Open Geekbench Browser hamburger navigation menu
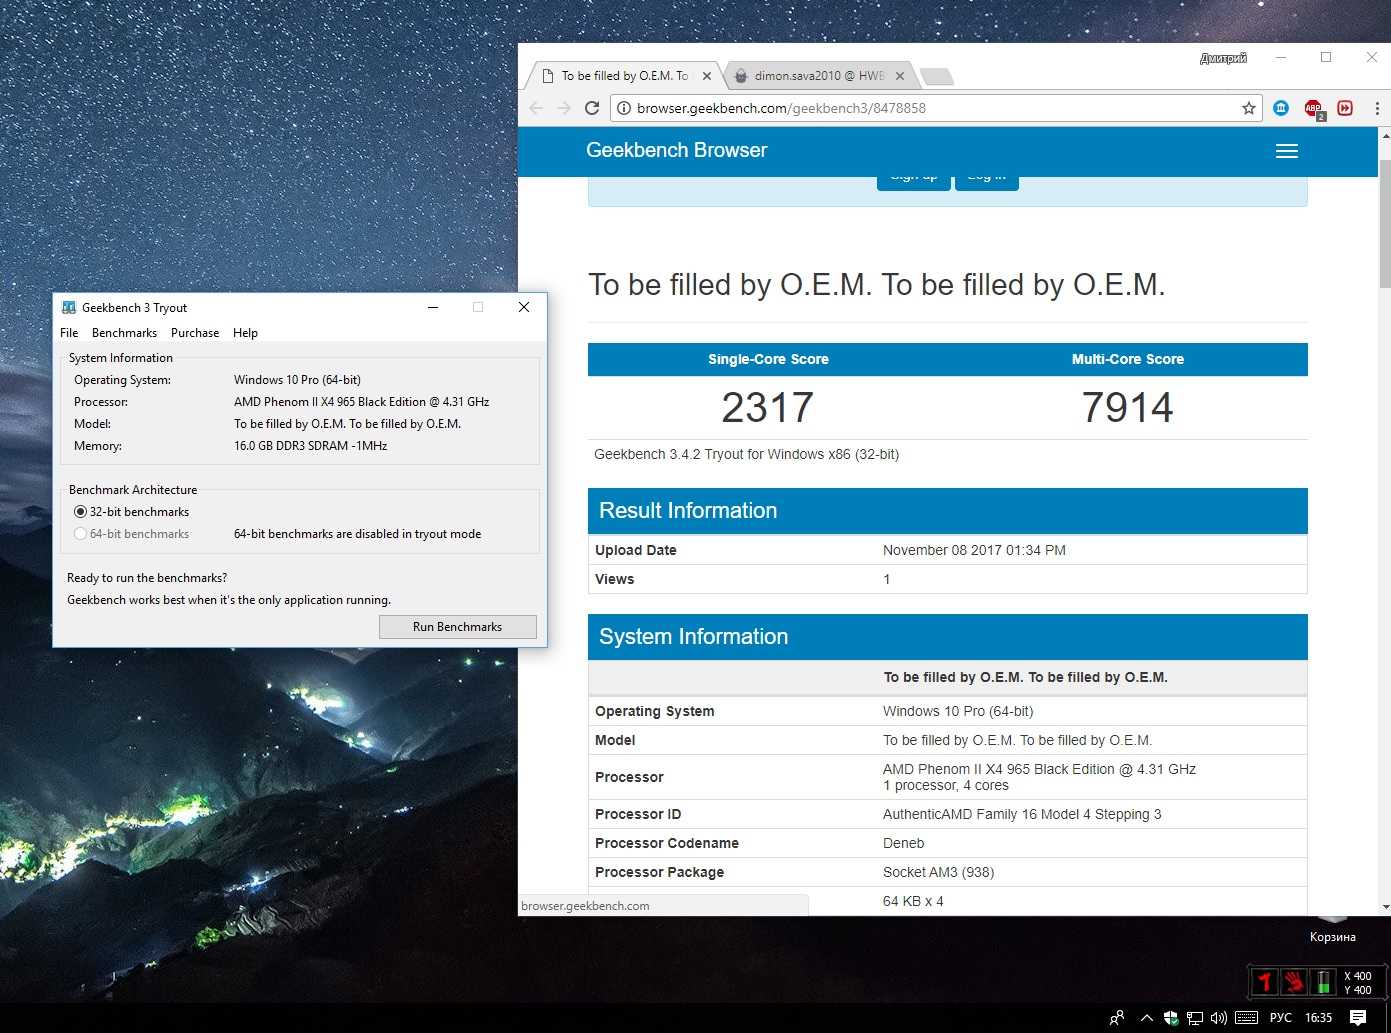Screen dimensions: 1391x1033 click(x=1287, y=151)
